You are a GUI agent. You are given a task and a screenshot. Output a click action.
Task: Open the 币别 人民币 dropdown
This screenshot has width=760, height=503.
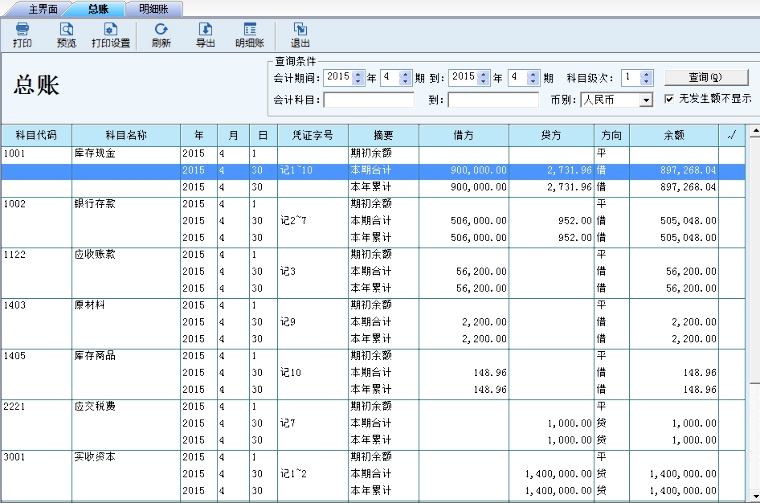(646, 100)
